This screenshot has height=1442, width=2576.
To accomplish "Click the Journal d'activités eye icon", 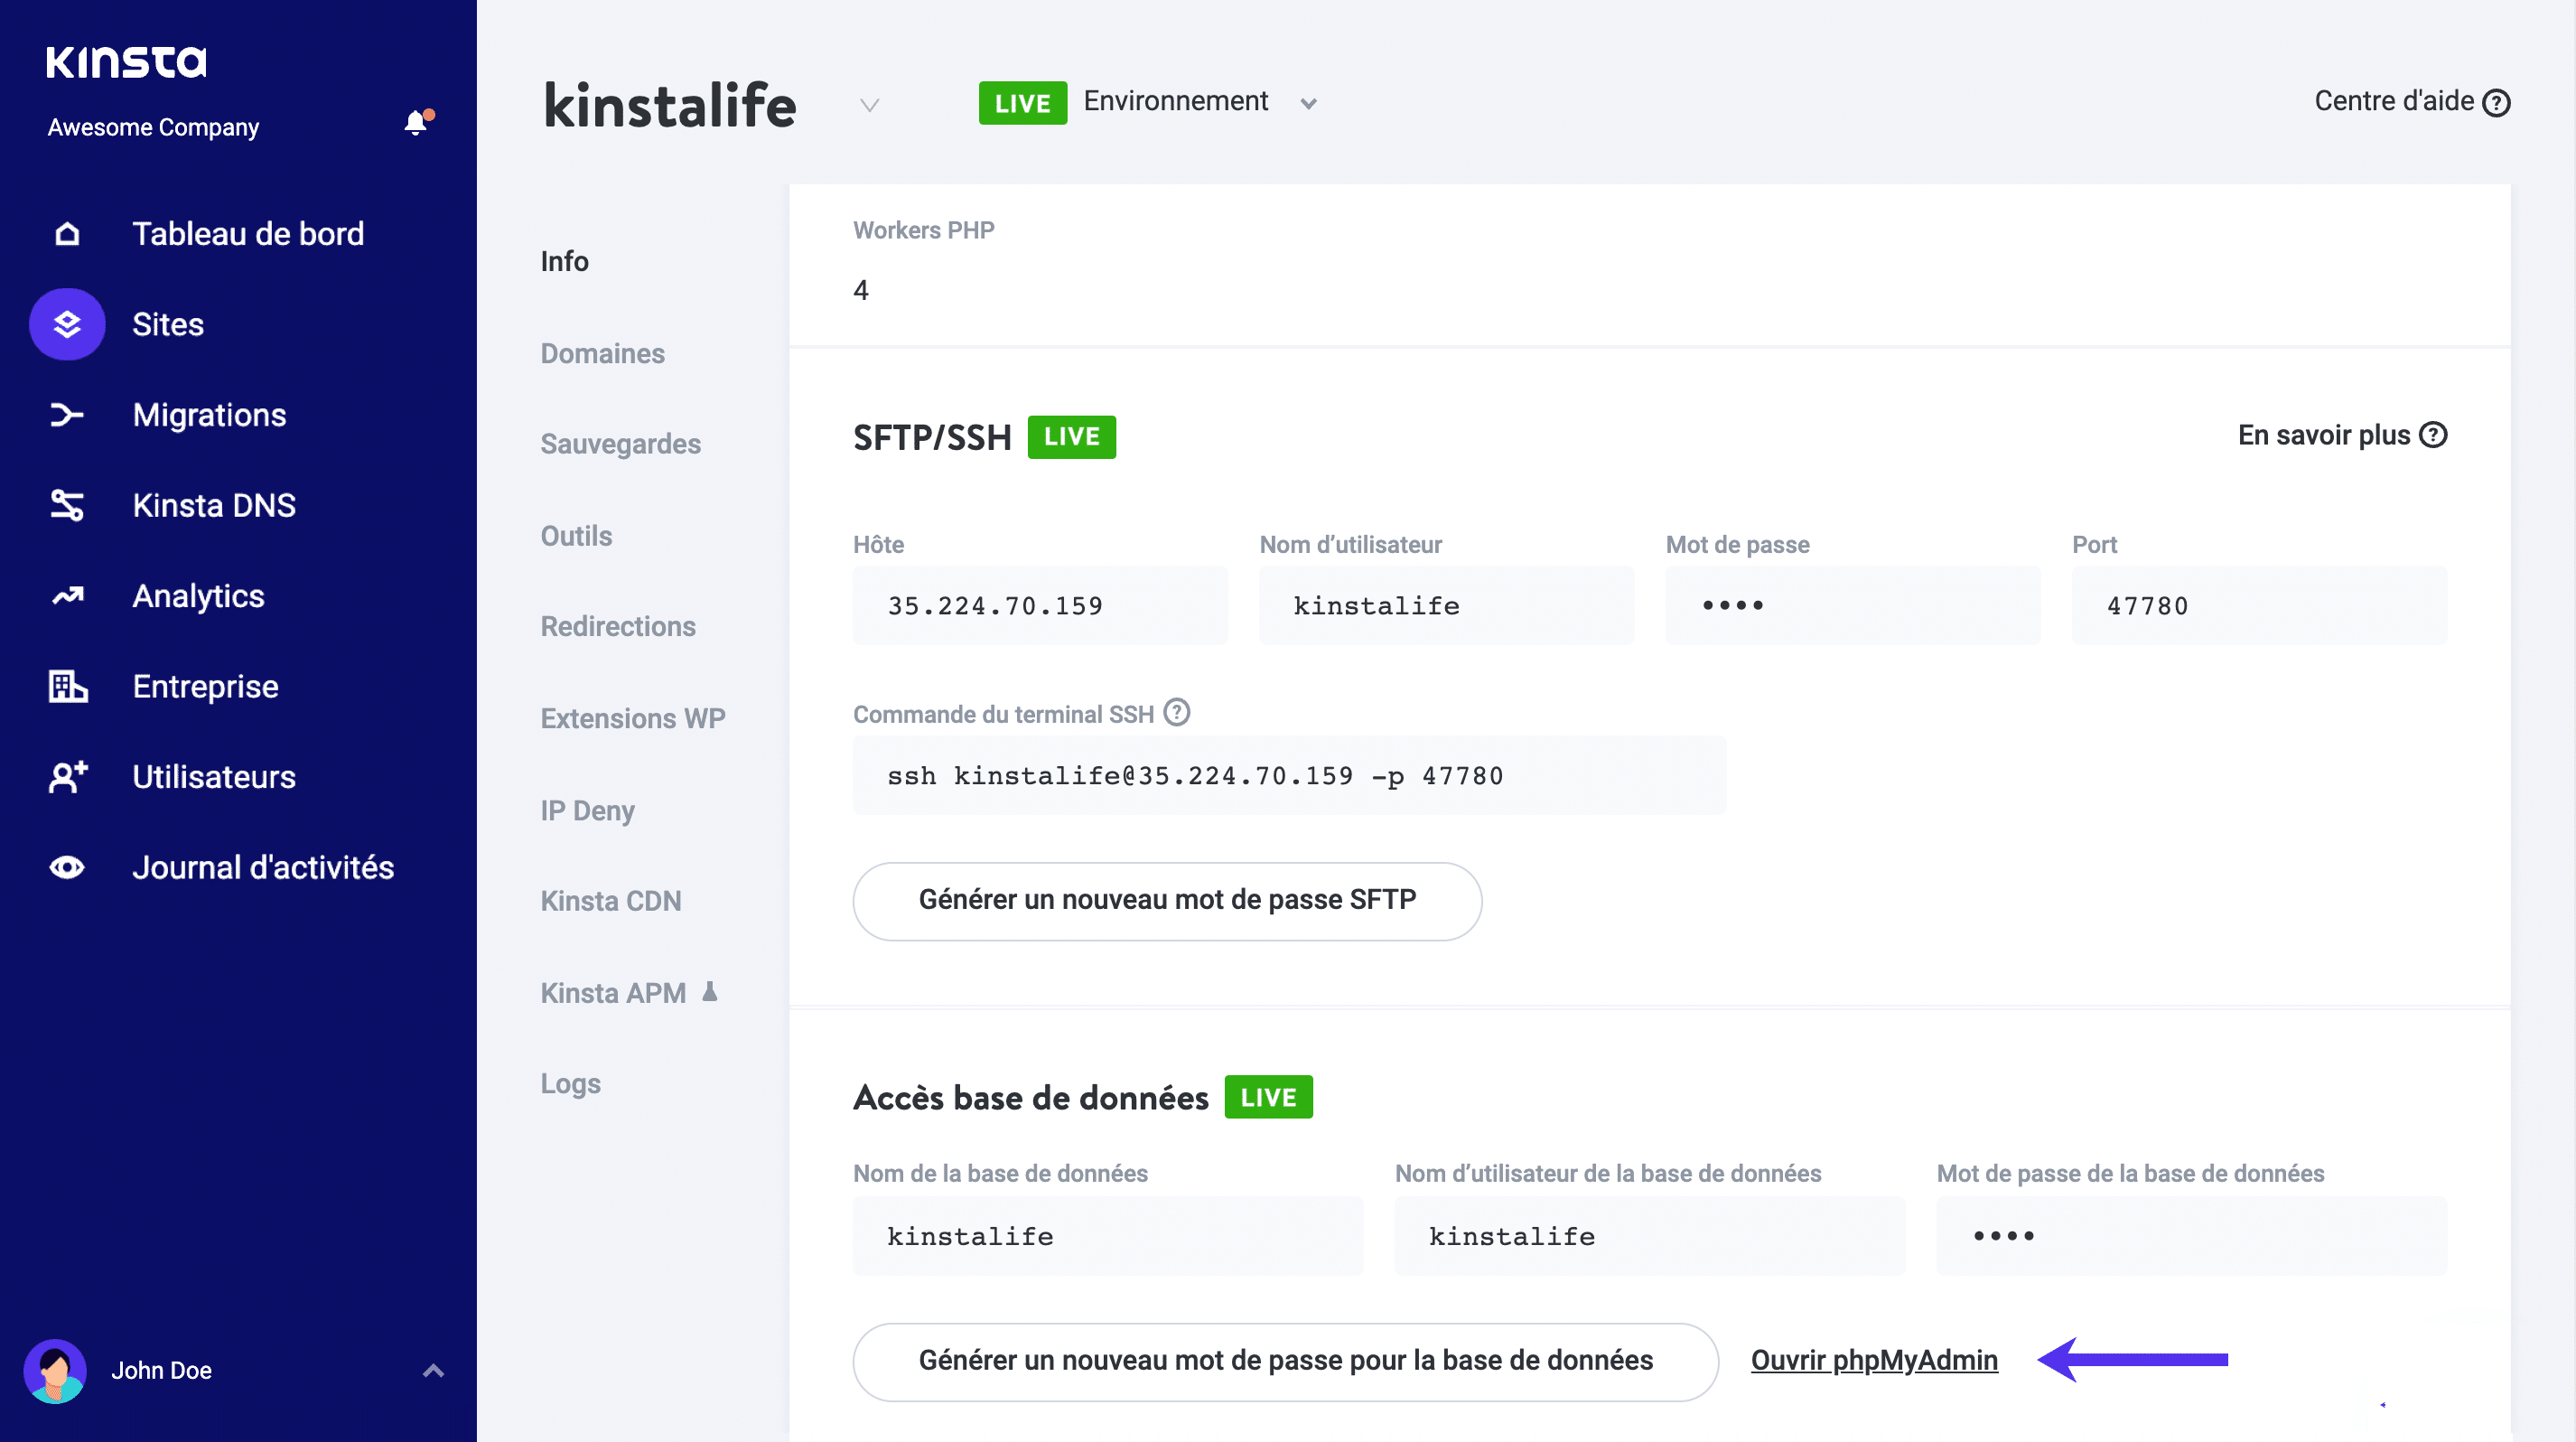I will pyautogui.click(x=67, y=867).
